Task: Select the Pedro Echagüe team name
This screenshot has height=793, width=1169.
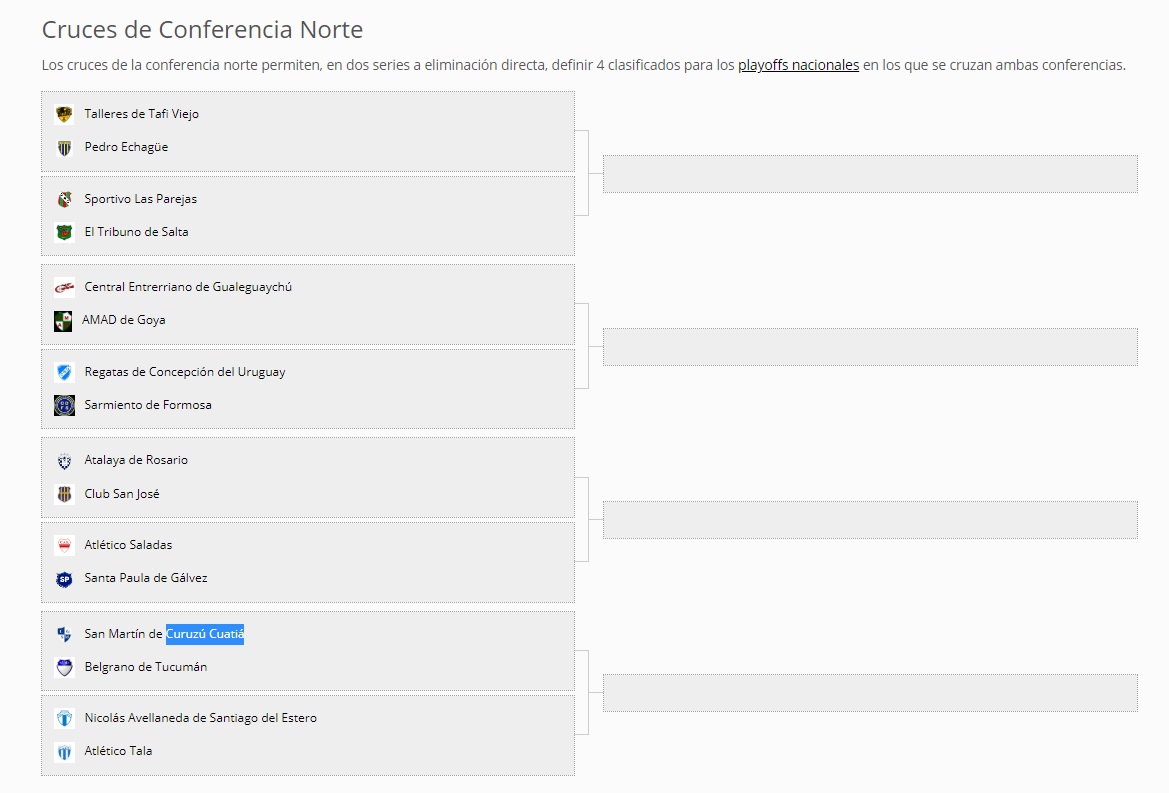Action: 126,147
